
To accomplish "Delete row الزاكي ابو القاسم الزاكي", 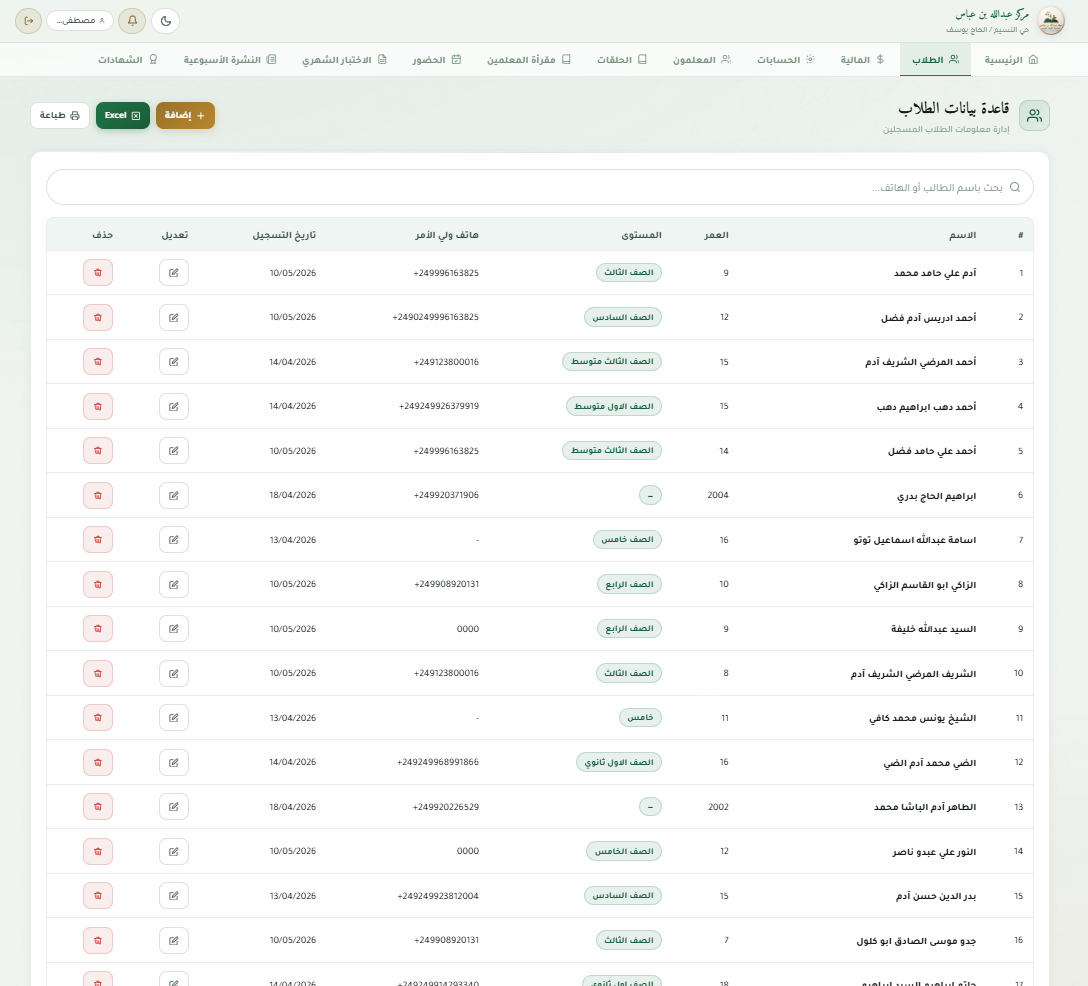I will pyautogui.click(x=98, y=584).
